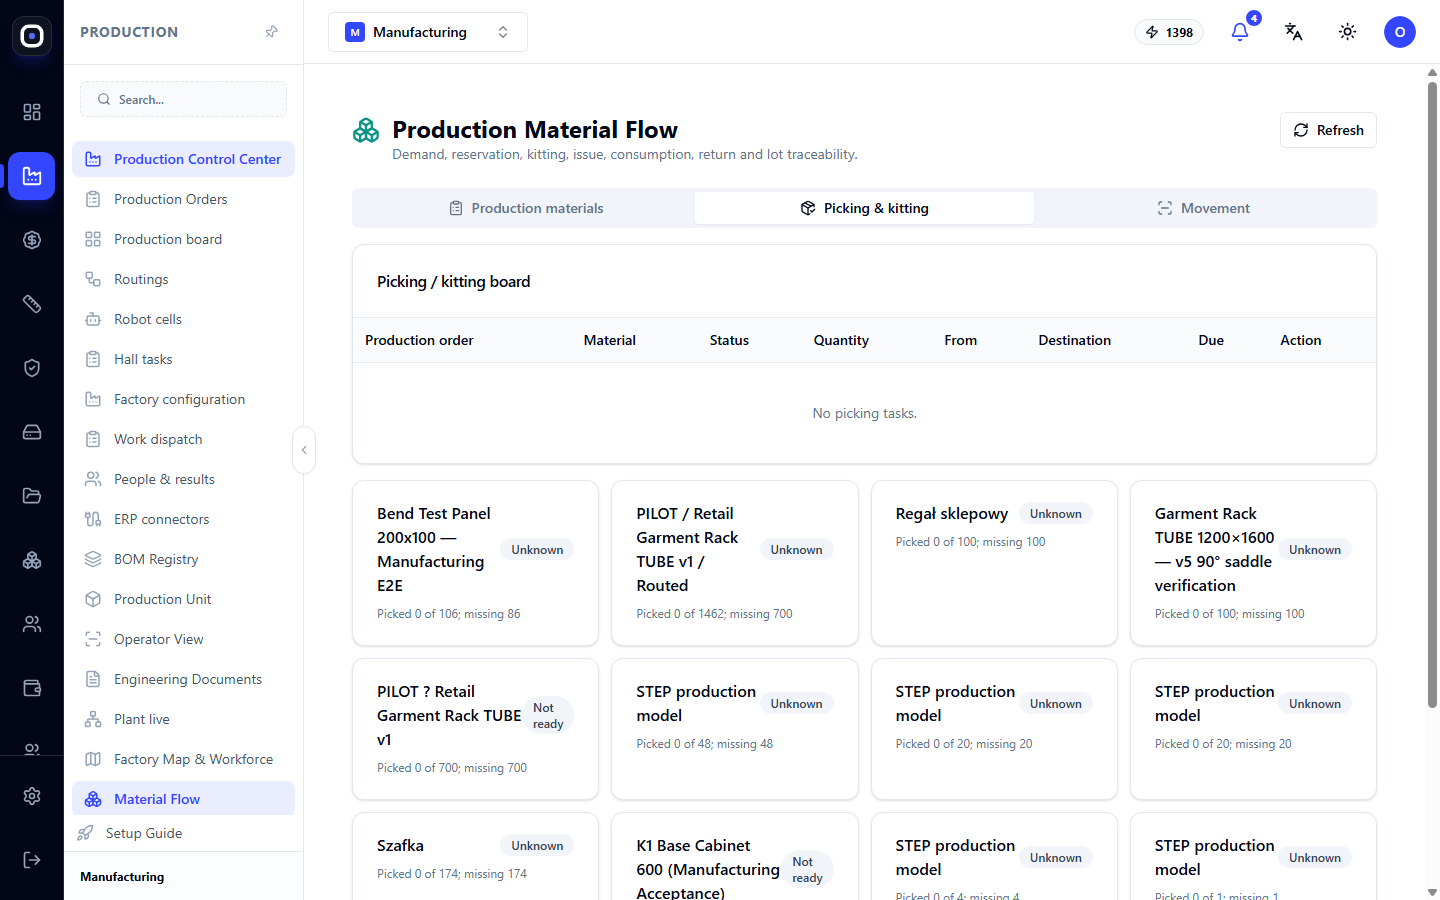Open the Material Flow sidebar link
The height and width of the screenshot is (900, 1440).
[183, 799]
